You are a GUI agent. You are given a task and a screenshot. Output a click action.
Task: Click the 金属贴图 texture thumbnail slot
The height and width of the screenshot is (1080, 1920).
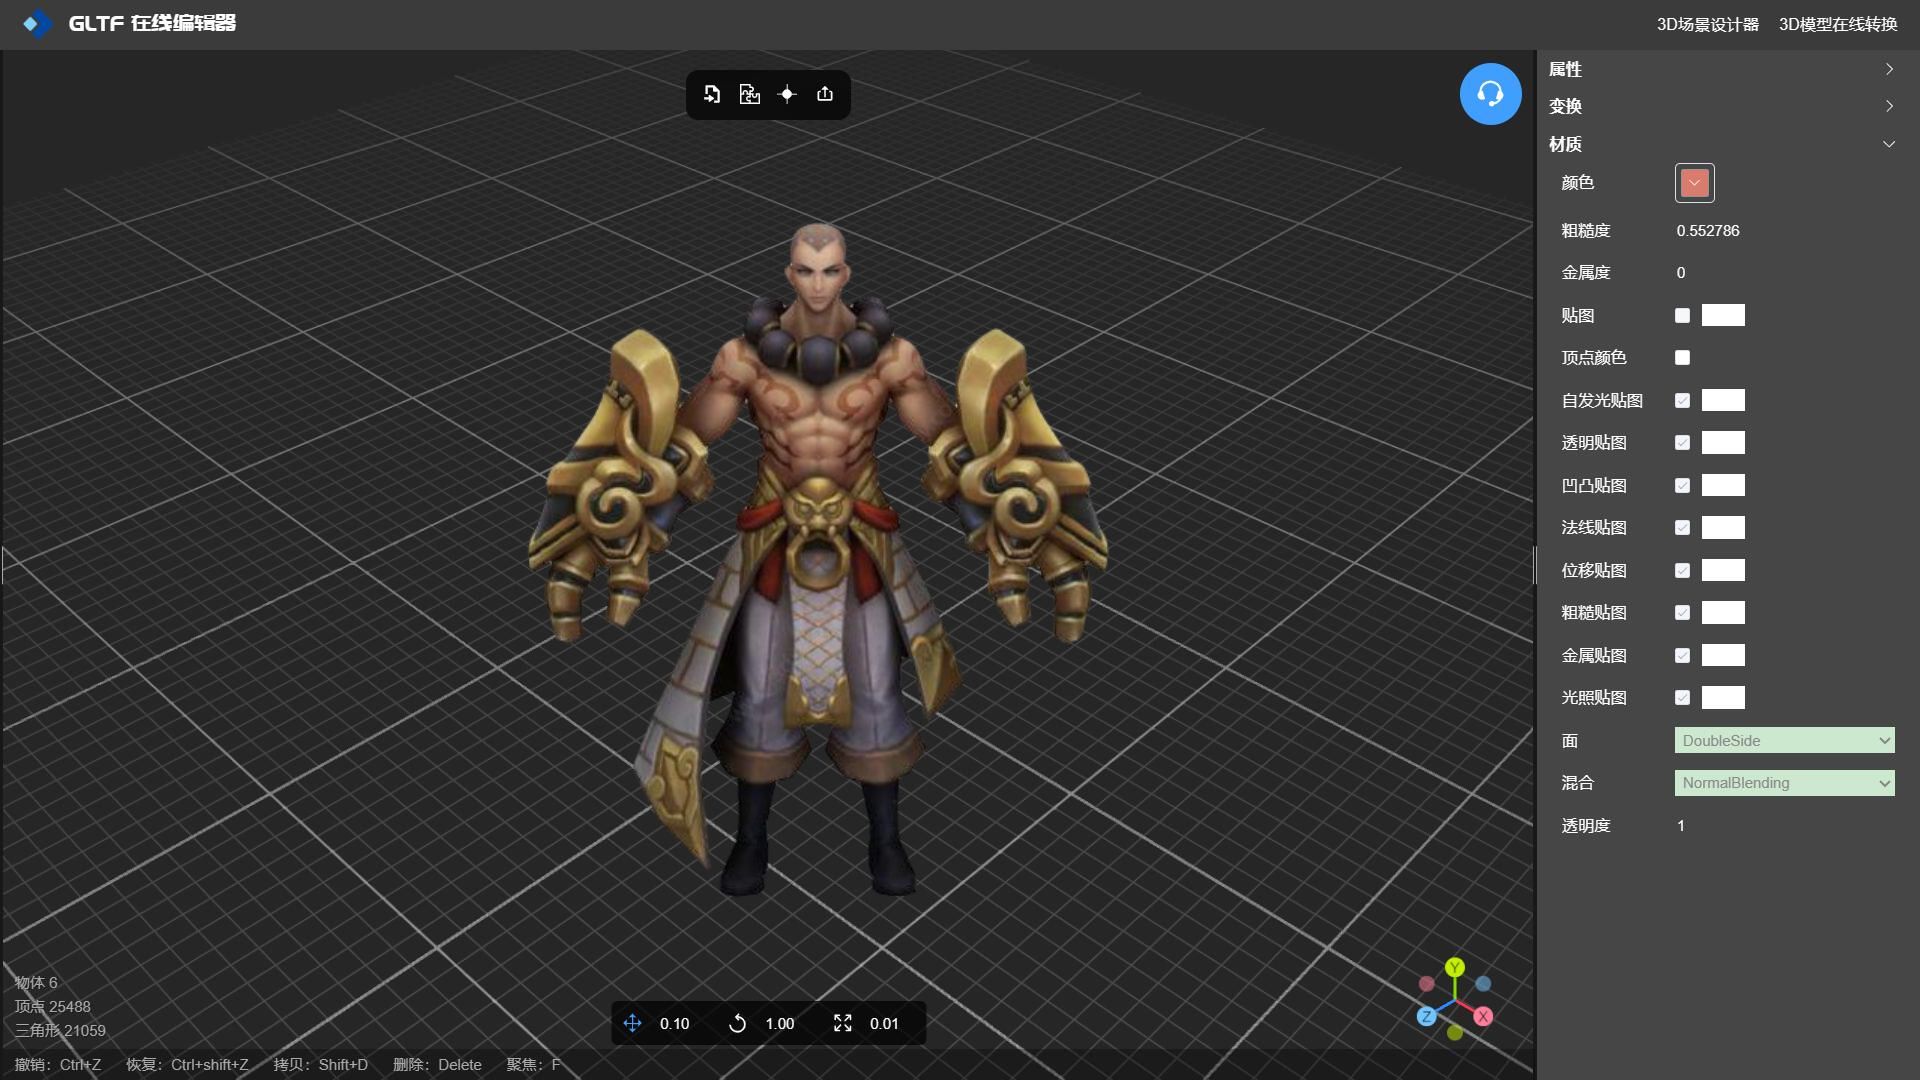tap(1723, 655)
